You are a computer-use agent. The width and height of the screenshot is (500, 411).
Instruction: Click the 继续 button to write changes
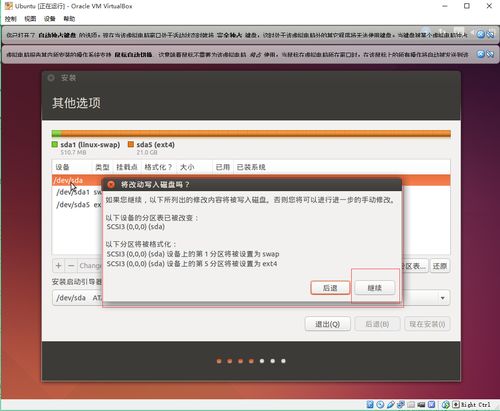[x=375, y=288]
